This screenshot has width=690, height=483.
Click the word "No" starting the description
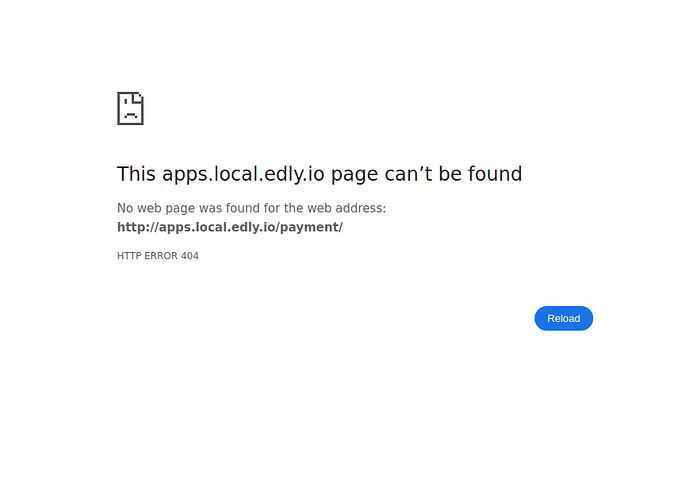125,208
